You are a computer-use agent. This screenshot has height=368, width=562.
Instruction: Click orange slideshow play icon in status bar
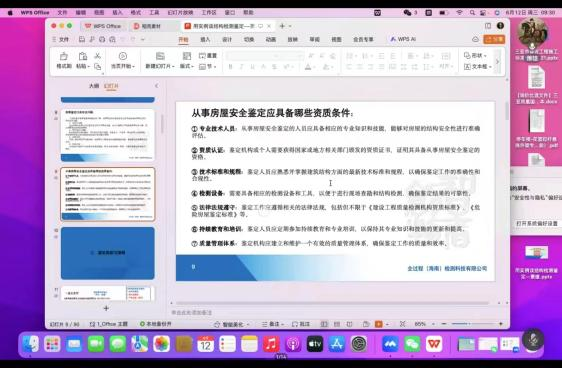378,324
